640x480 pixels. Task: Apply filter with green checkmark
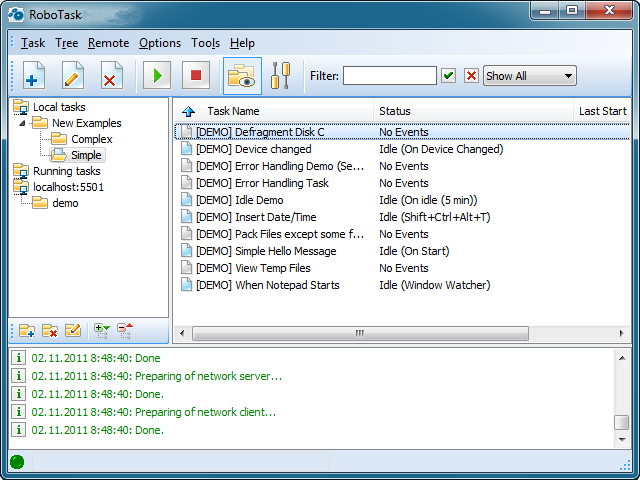pyautogui.click(x=449, y=76)
